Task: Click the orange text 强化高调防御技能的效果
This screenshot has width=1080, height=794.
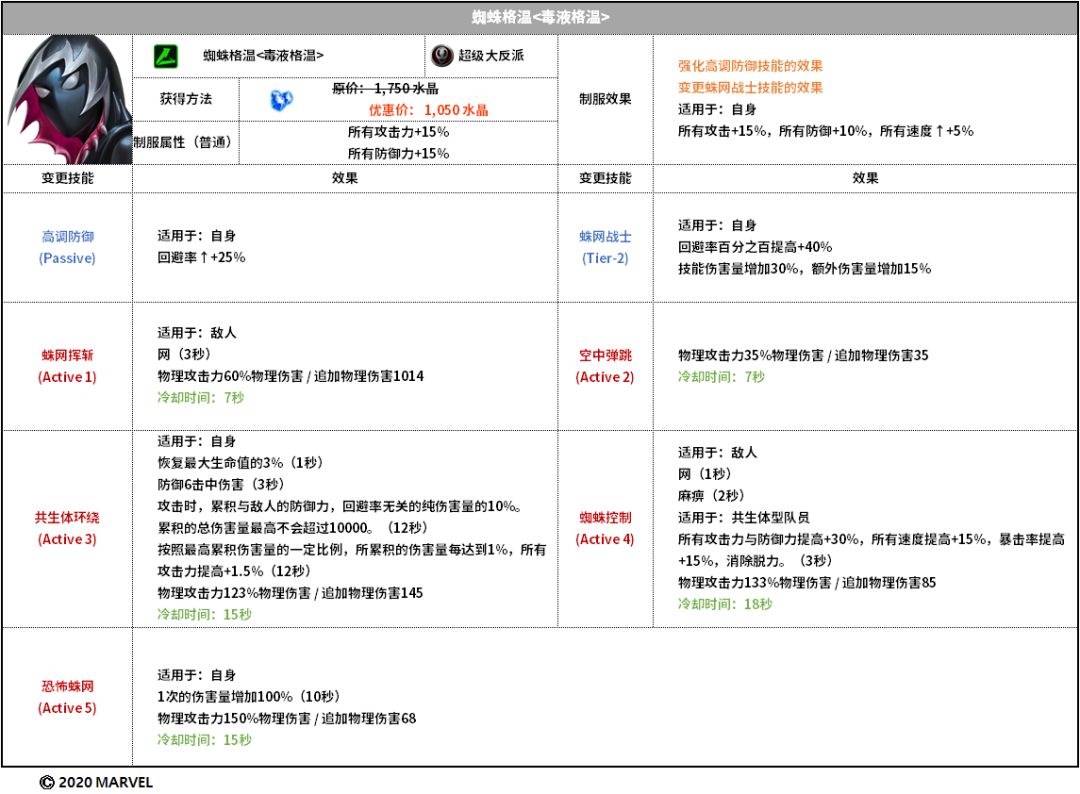Action: tap(750, 66)
